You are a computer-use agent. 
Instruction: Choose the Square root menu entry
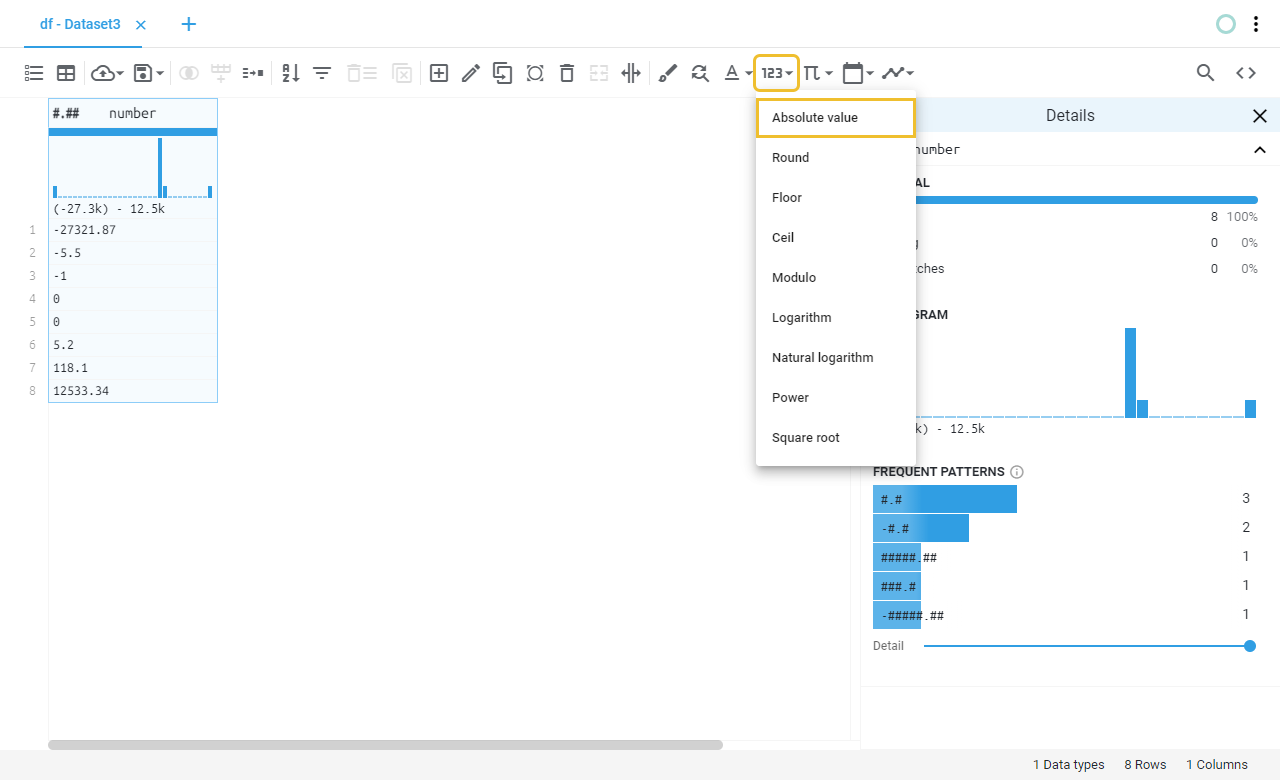pyautogui.click(x=836, y=438)
